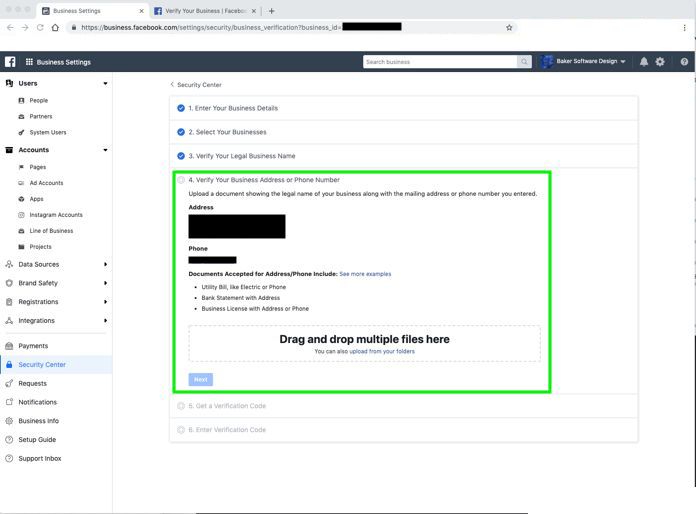The image size is (696, 514).
Task: Open the browser three-dot menu
Action: (x=684, y=28)
